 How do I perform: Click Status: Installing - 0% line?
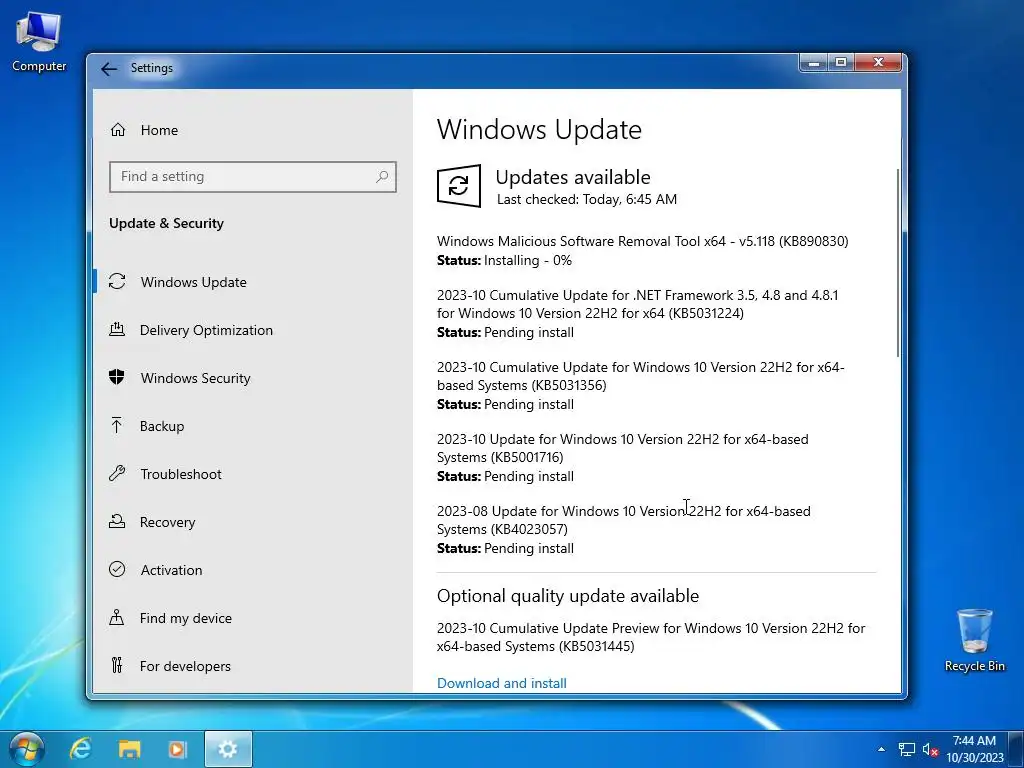(x=504, y=261)
